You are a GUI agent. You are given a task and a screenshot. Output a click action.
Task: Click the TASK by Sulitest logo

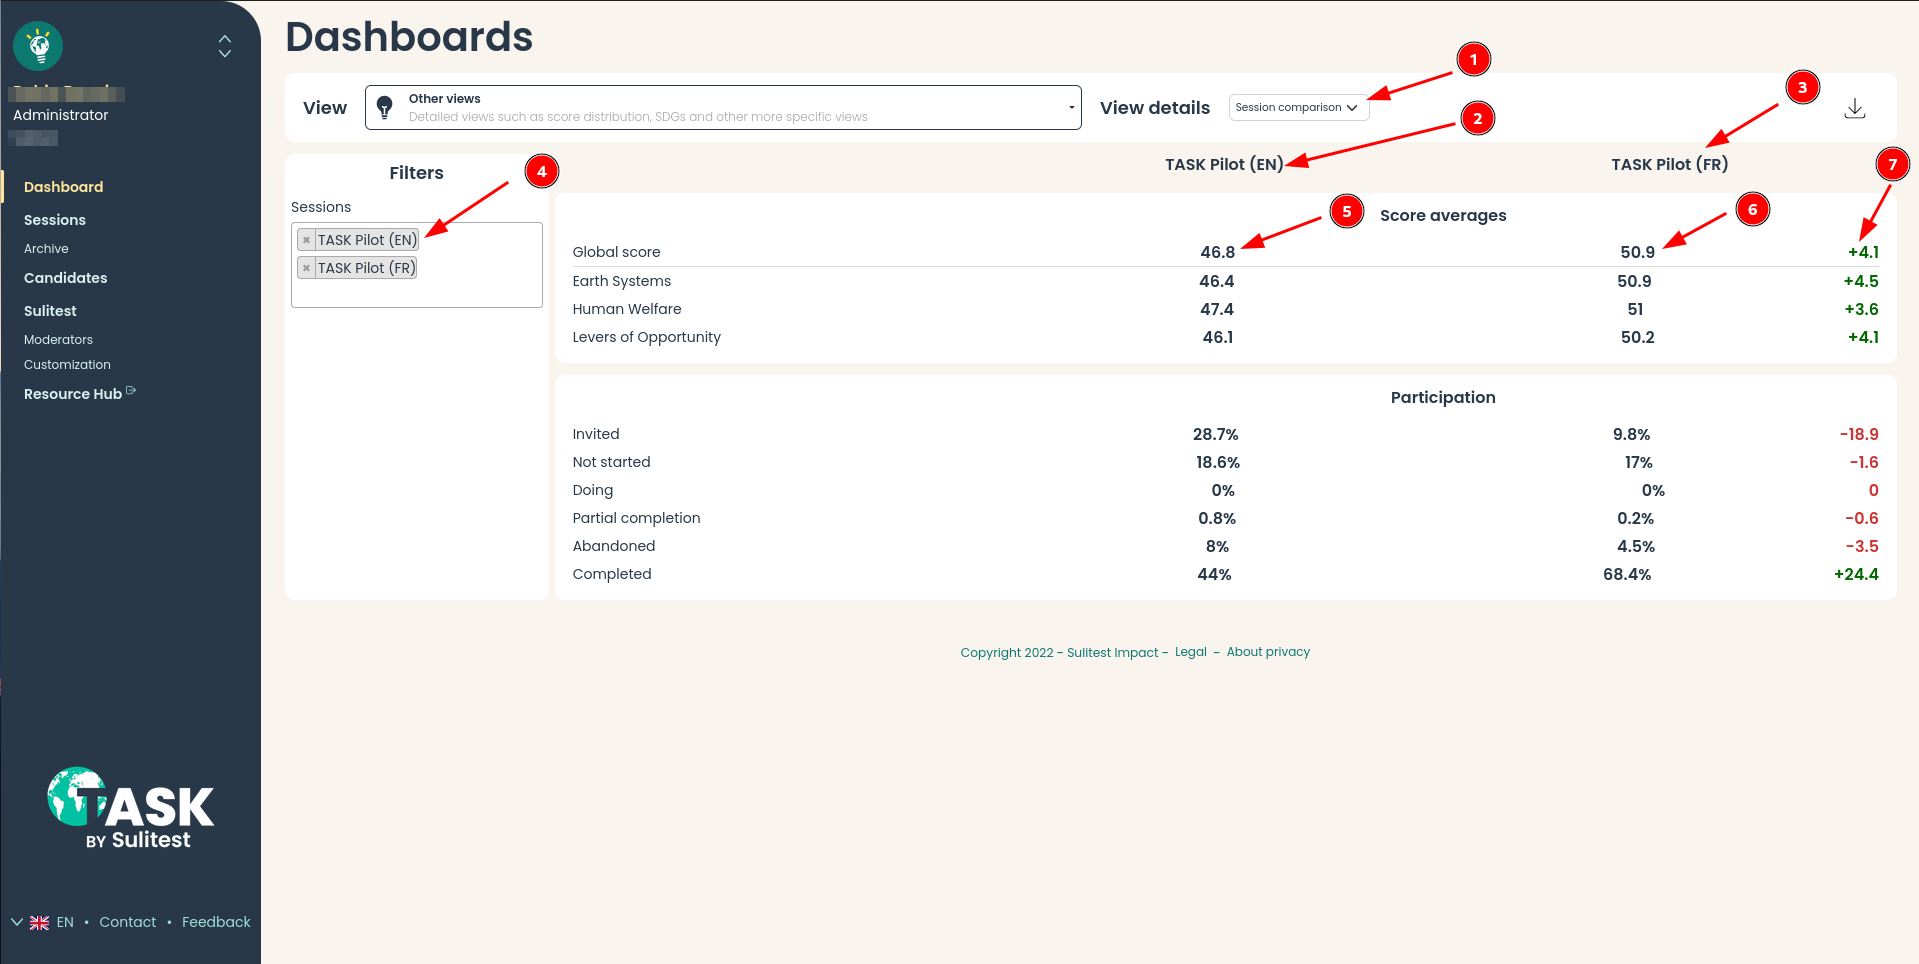pyautogui.click(x=131, y=809)
